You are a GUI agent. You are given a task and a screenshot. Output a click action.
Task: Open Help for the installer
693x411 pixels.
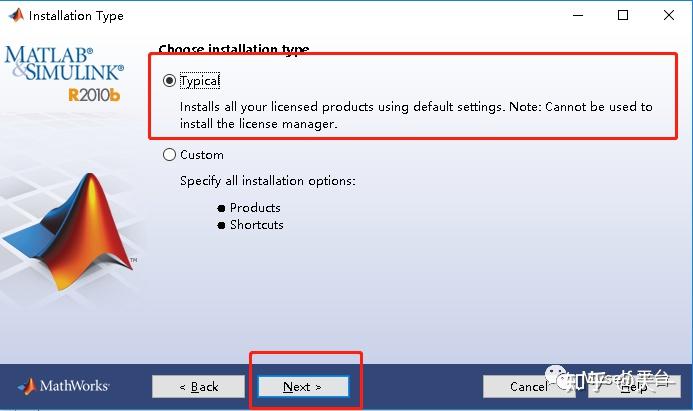(634, 387)
